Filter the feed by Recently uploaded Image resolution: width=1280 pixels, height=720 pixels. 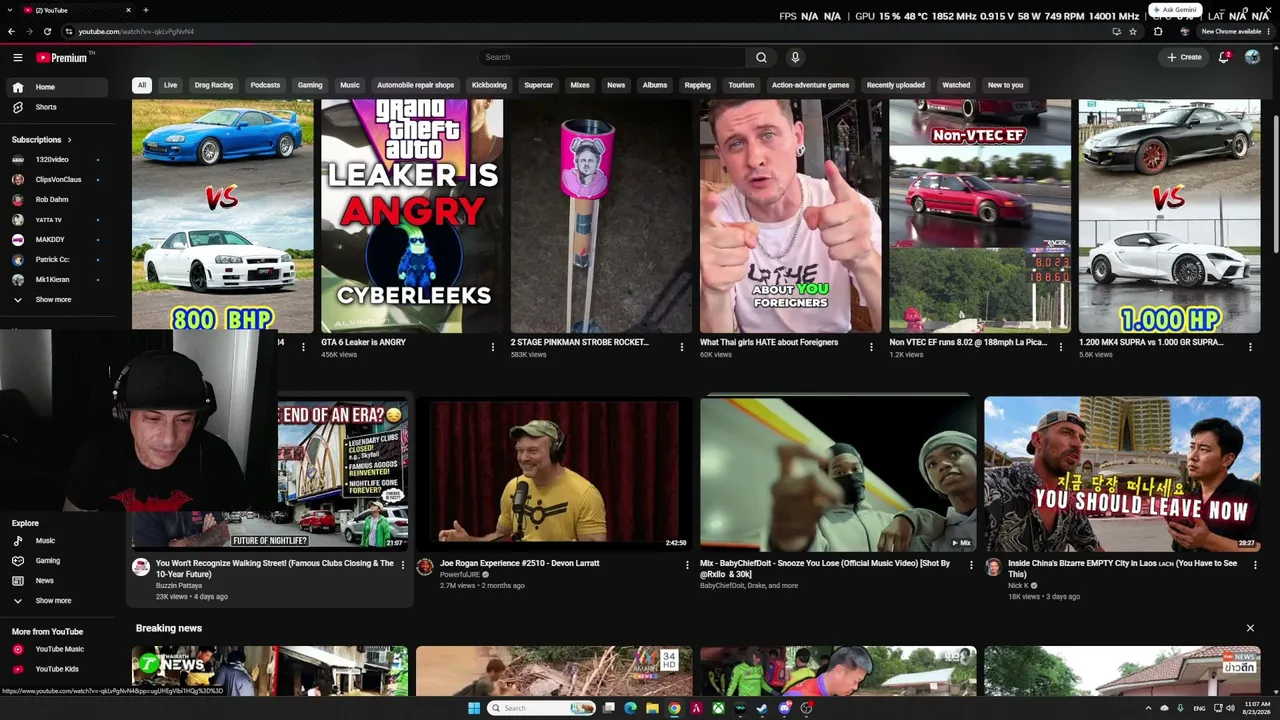(x=896, y=85)
